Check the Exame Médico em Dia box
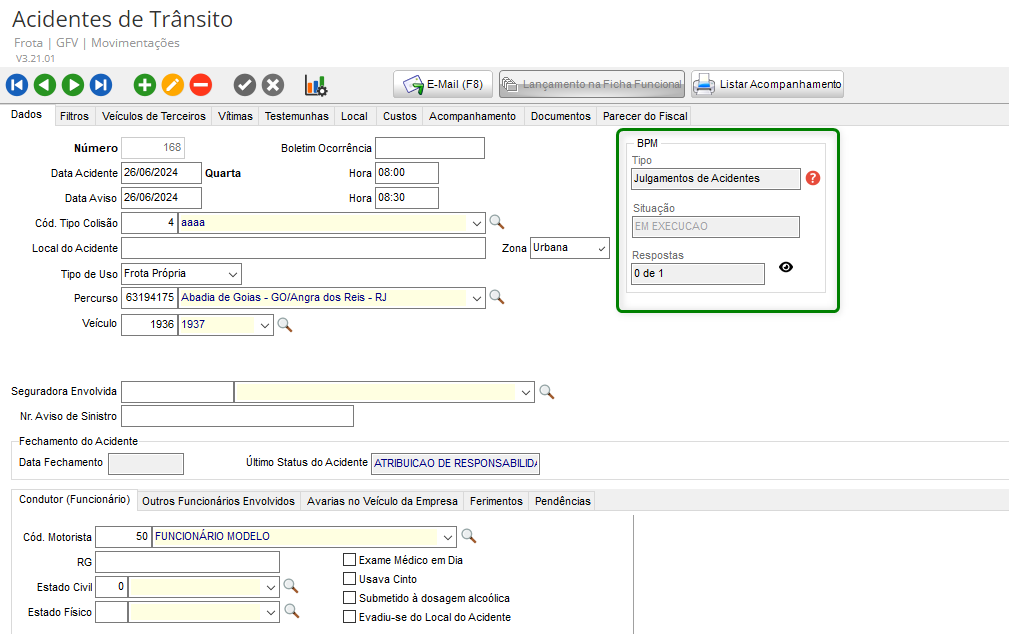1009x634 pixels. tap(350, 560)
